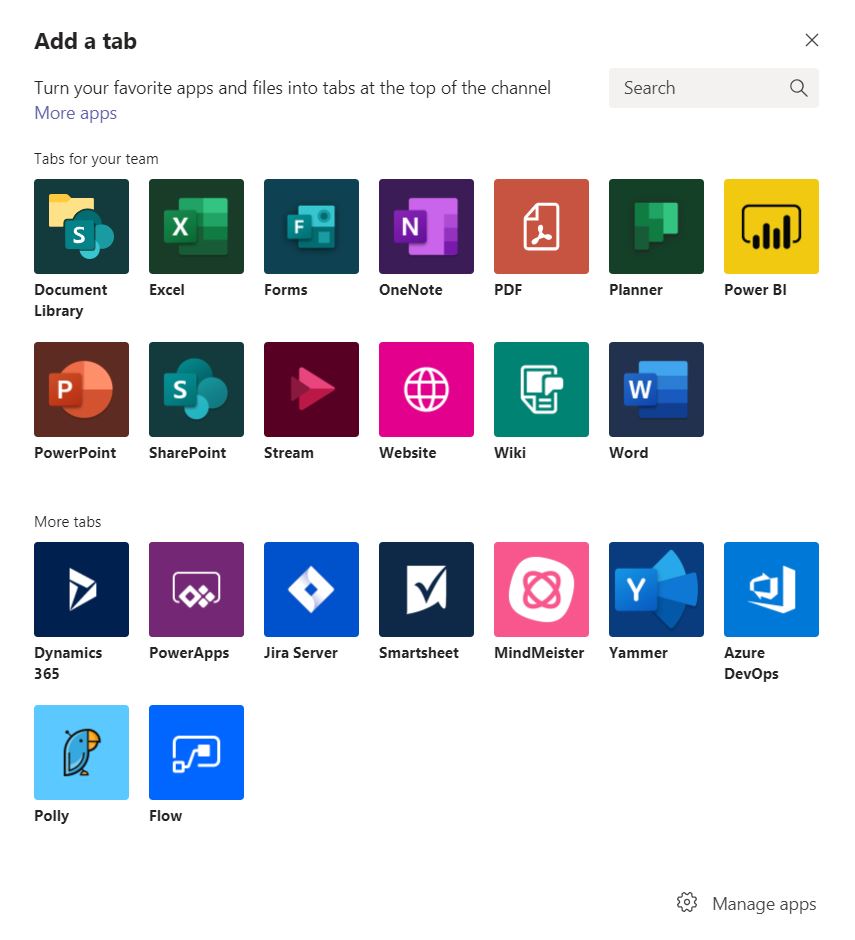Pick the Power BI icon
The image size is (855, 940).
771,227
